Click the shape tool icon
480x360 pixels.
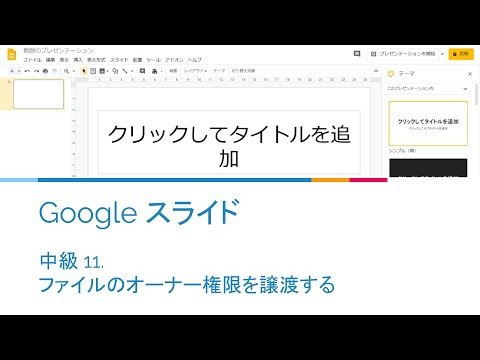(115, 71)
